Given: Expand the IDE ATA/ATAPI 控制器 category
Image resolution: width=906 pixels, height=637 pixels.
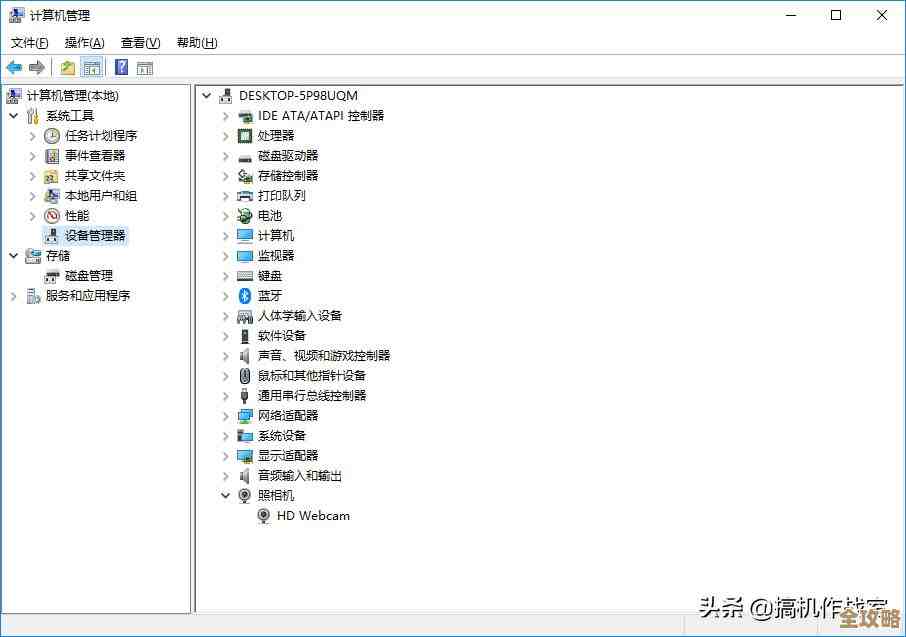Looking at the screenshot, I should click(x=225, y=115).
